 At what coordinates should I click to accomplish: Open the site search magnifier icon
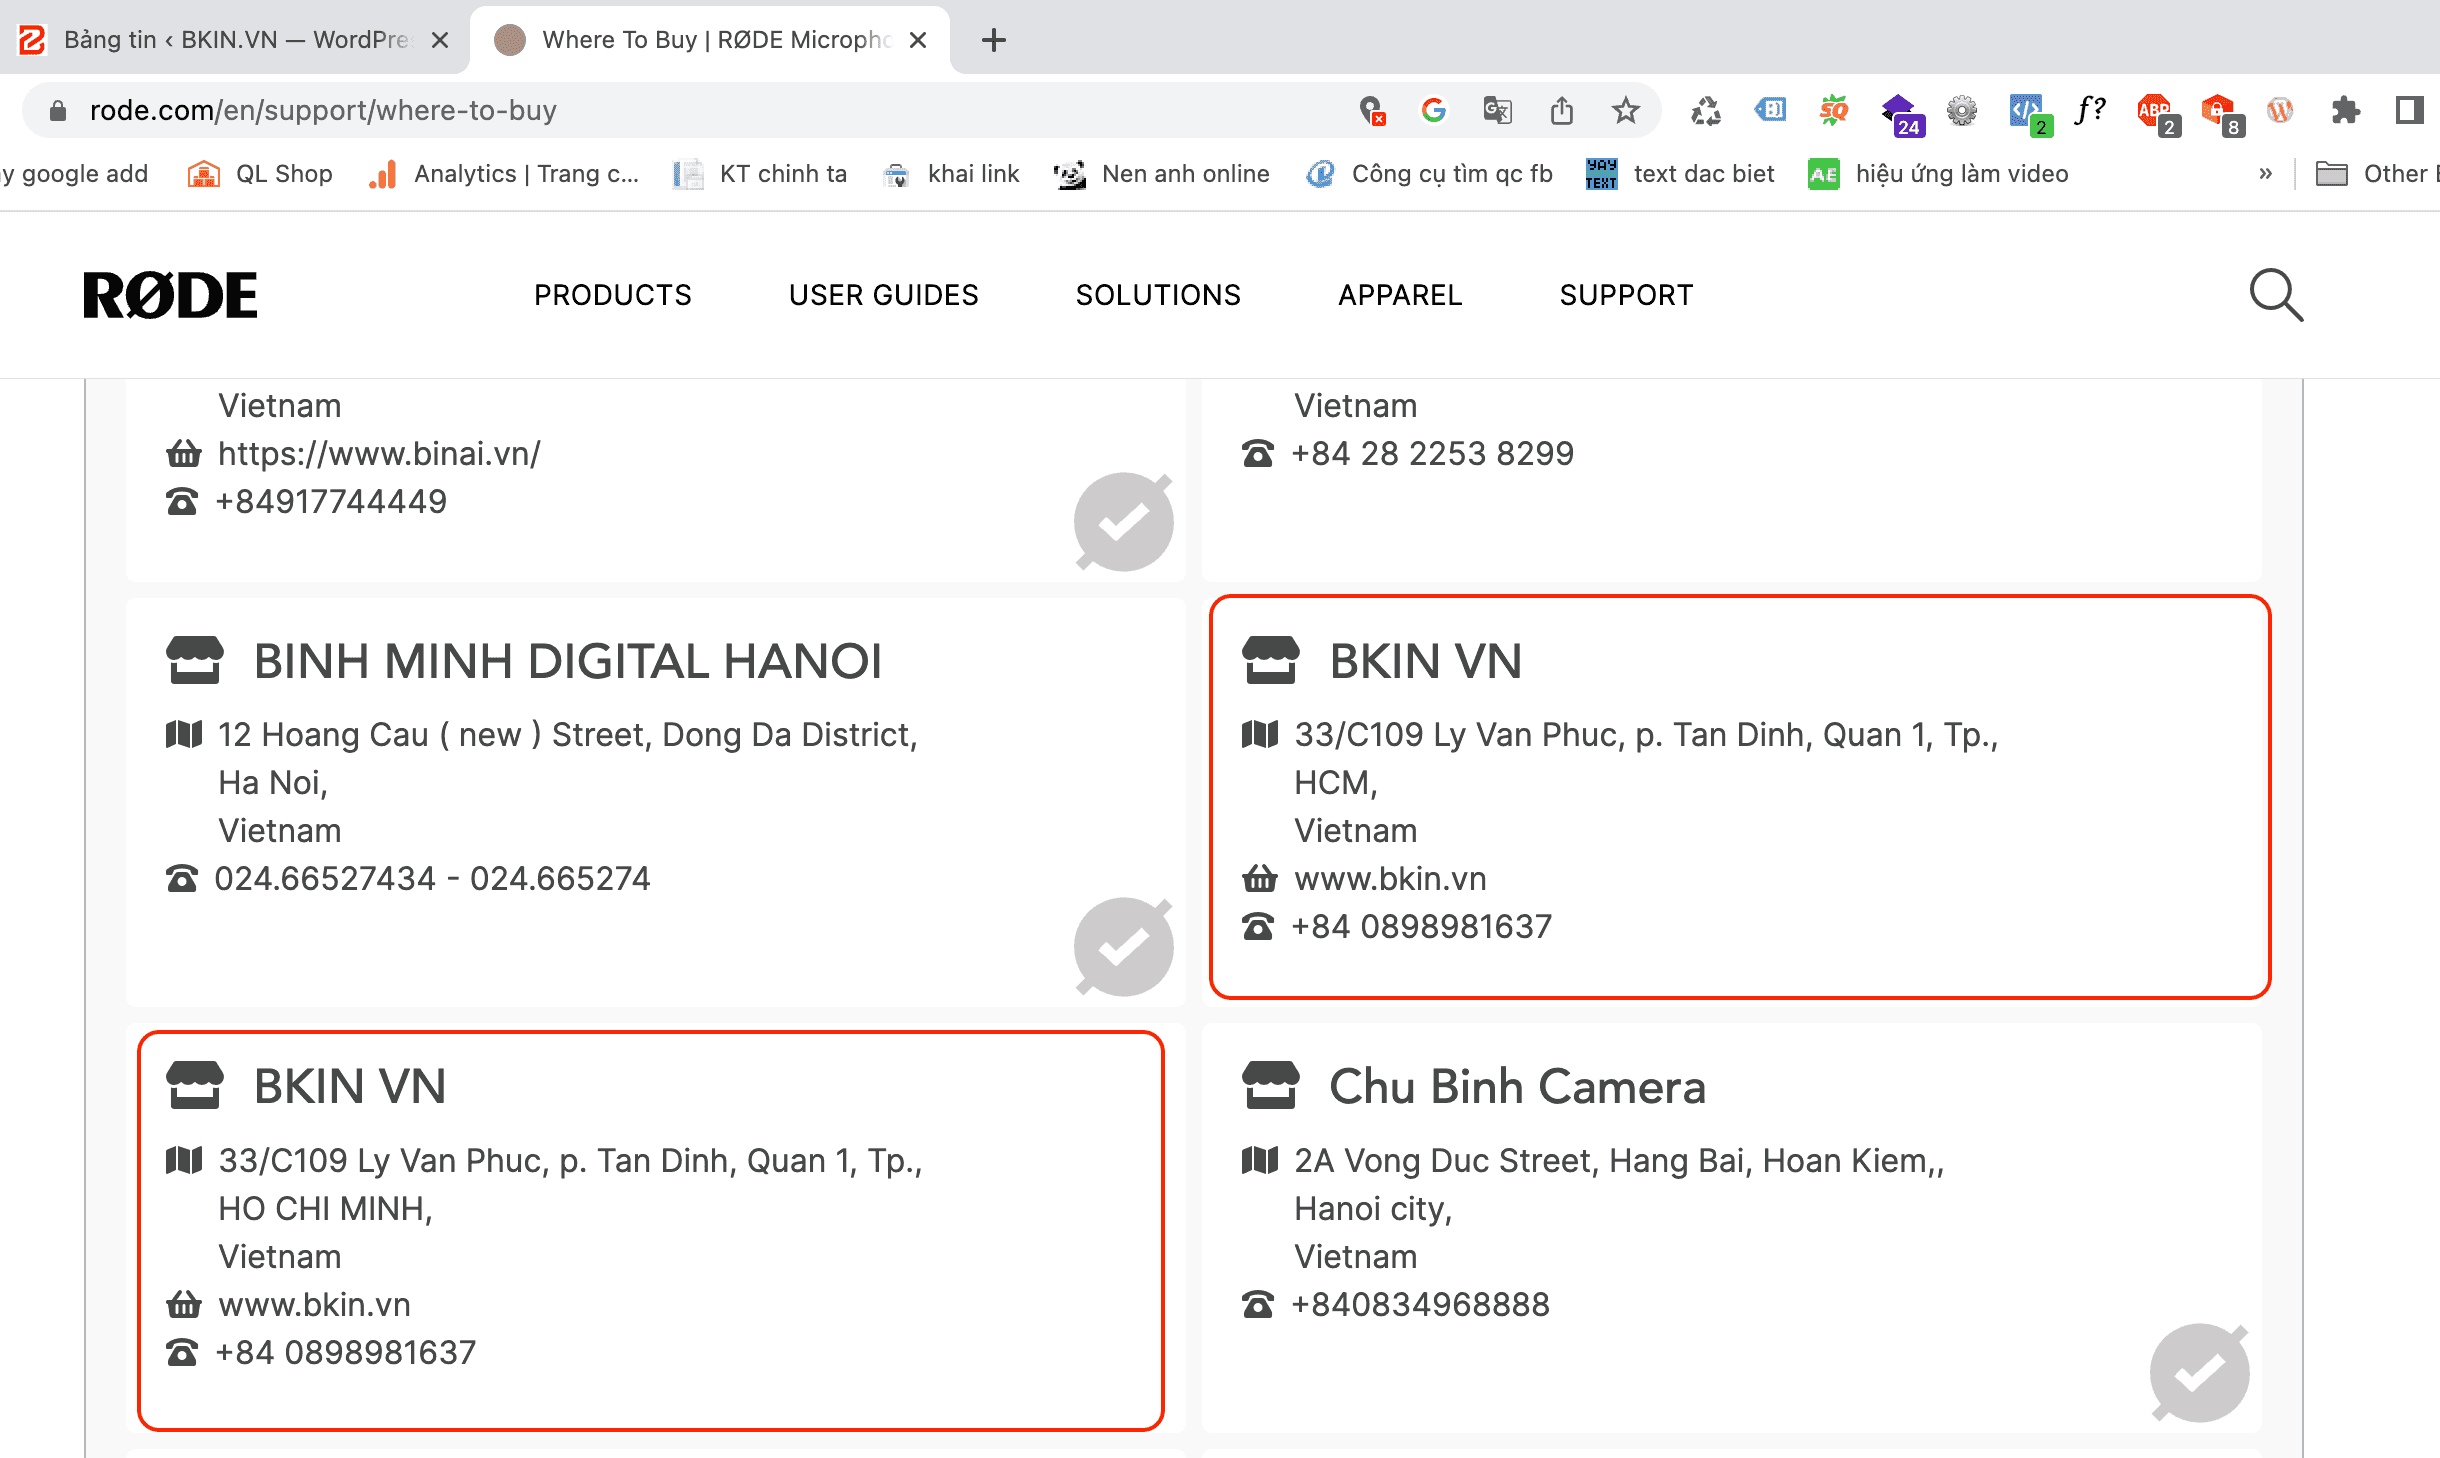click(x=2275, y=295)
